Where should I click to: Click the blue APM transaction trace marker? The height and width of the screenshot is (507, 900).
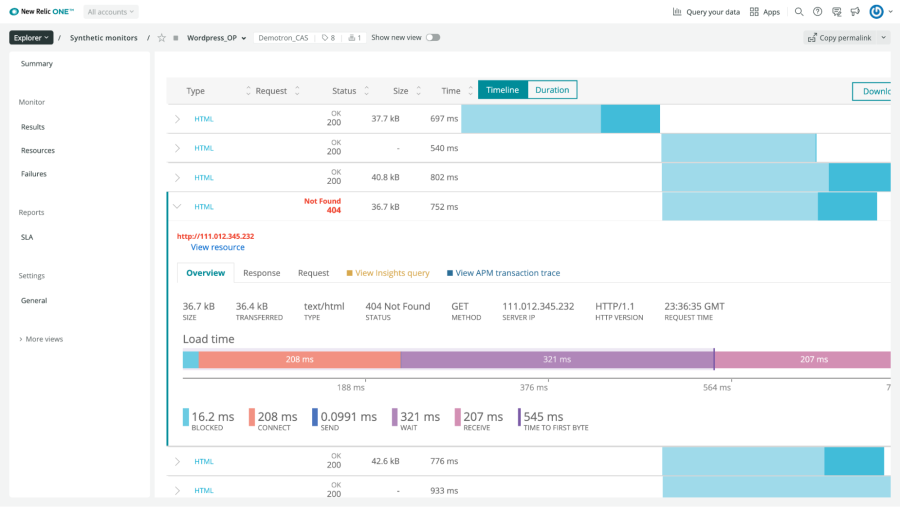(x=449, y=273)
